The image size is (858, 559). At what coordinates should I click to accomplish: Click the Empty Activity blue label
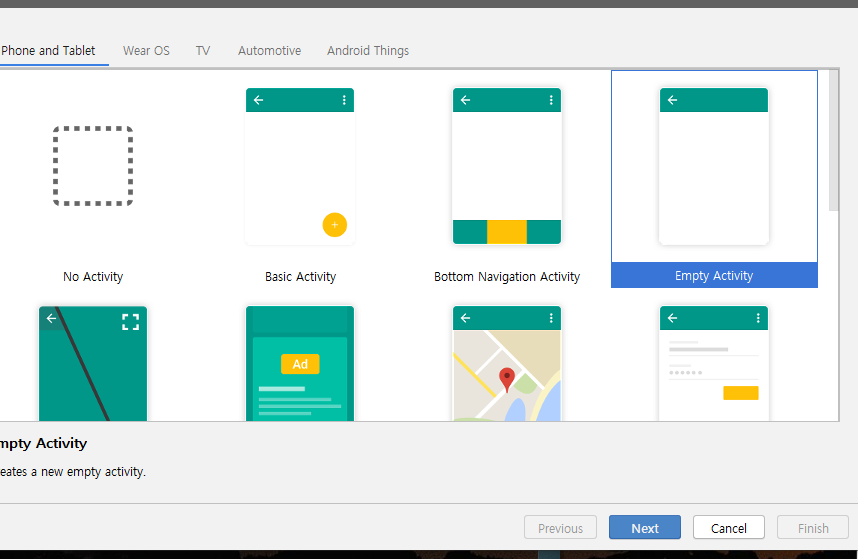[x=714, y=275]
